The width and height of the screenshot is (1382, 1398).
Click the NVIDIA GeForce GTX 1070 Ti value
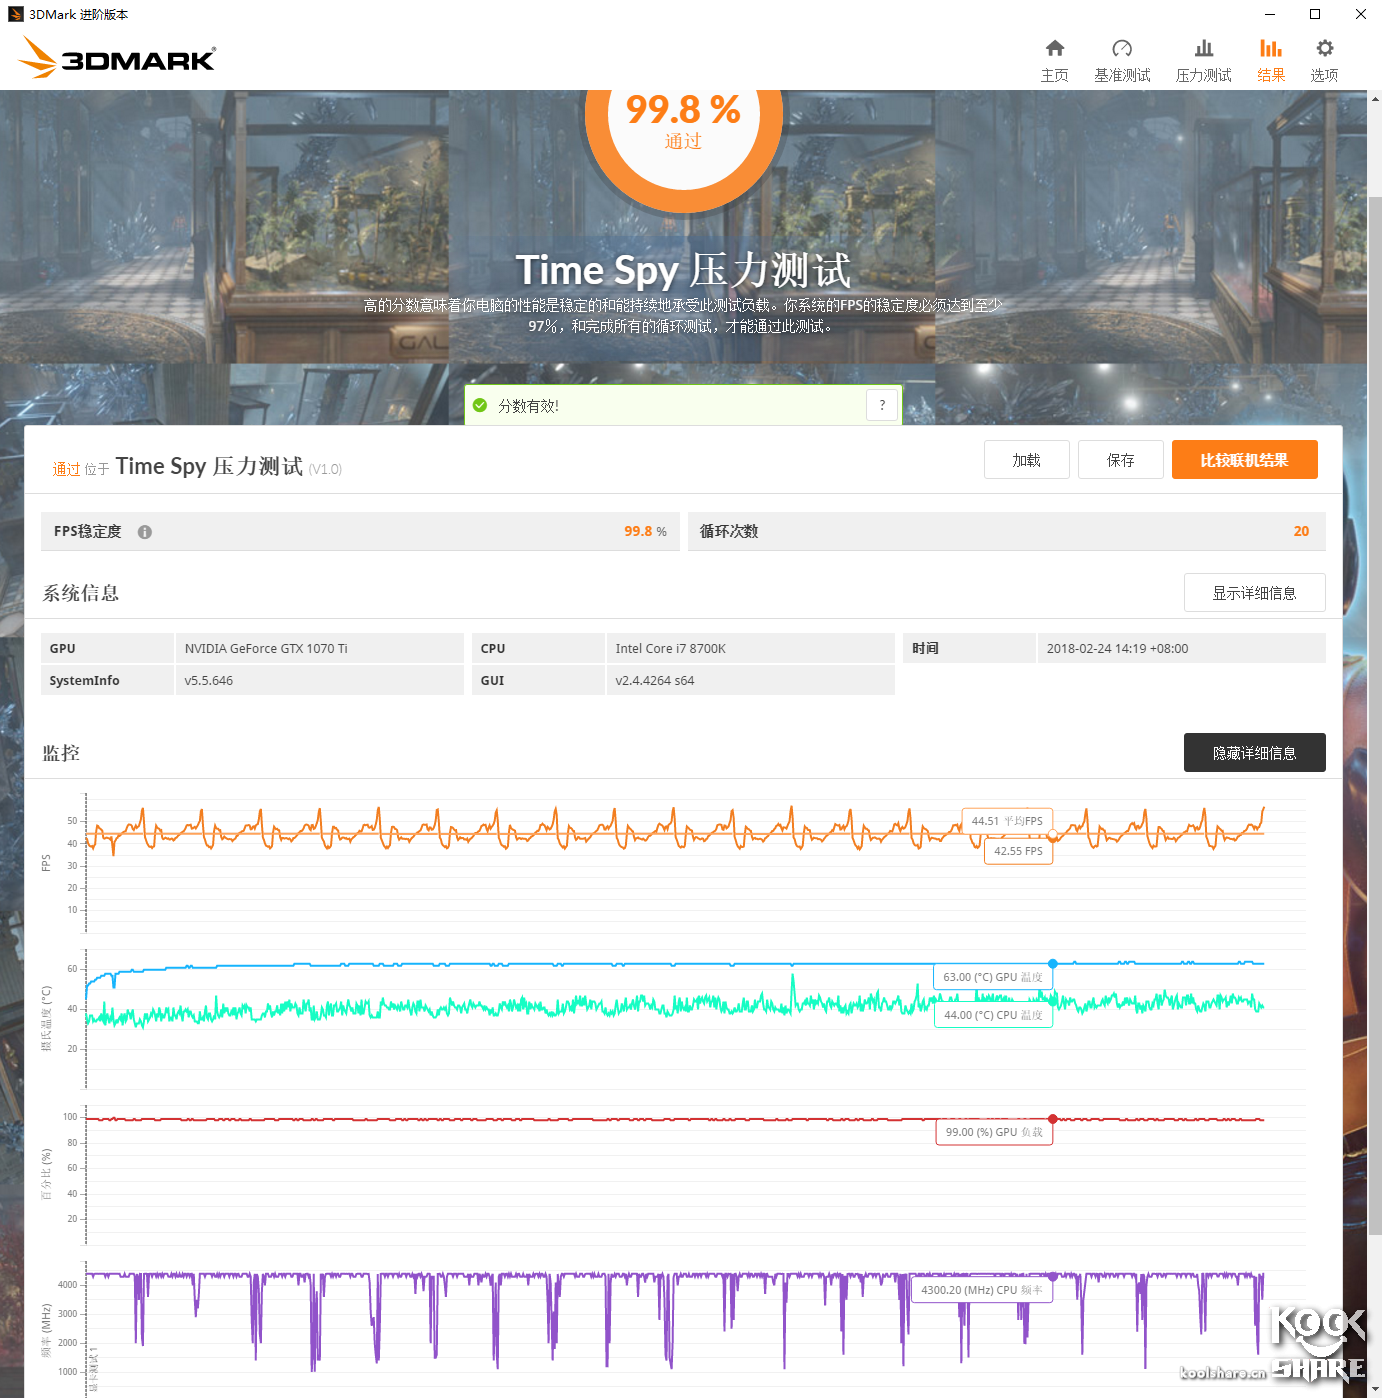tap(266, 649)
